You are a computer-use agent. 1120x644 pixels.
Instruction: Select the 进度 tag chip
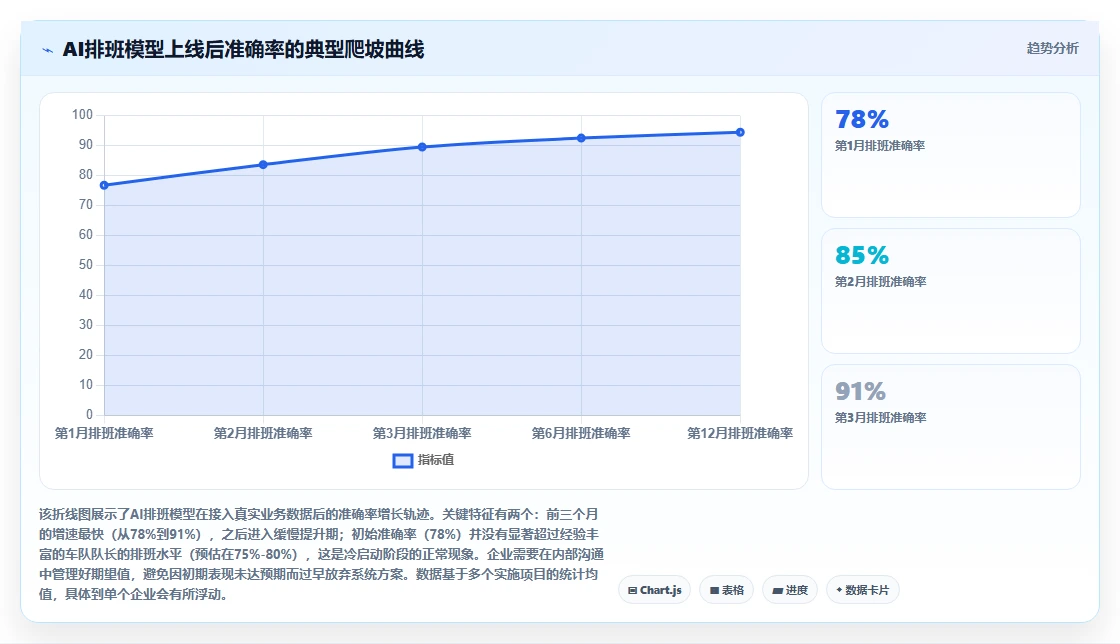pyautogui.click(x=790, y=590)
